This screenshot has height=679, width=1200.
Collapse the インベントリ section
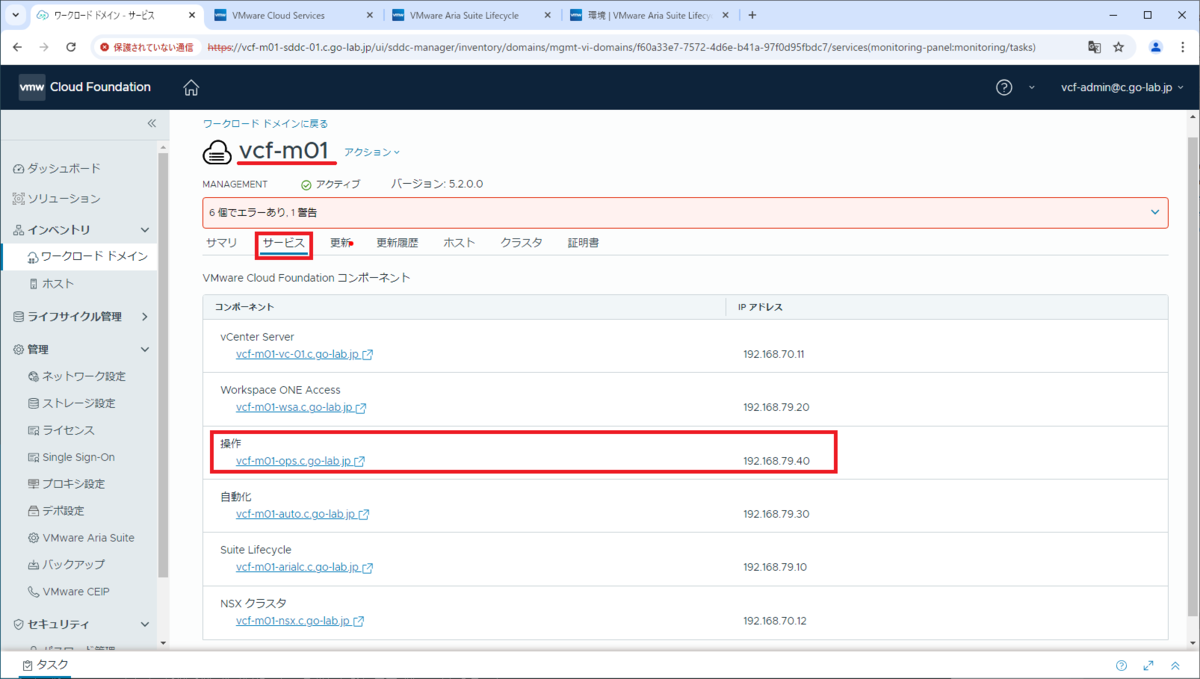pyautogui.click(x=145, y=230)
